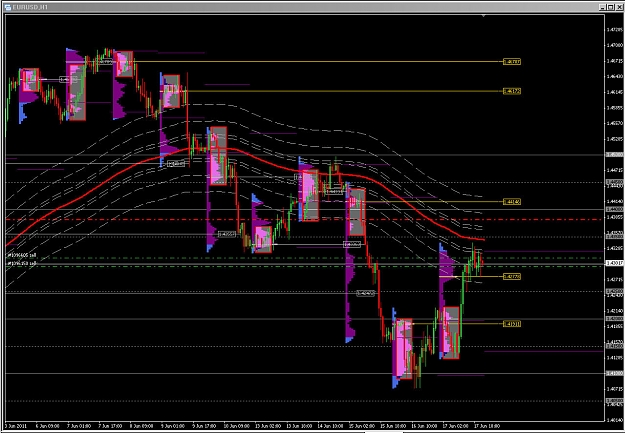This screenshot has height=433, width=625.
Task: Click the 17 Jun 18:00 time label
Action: click(487, 426)
